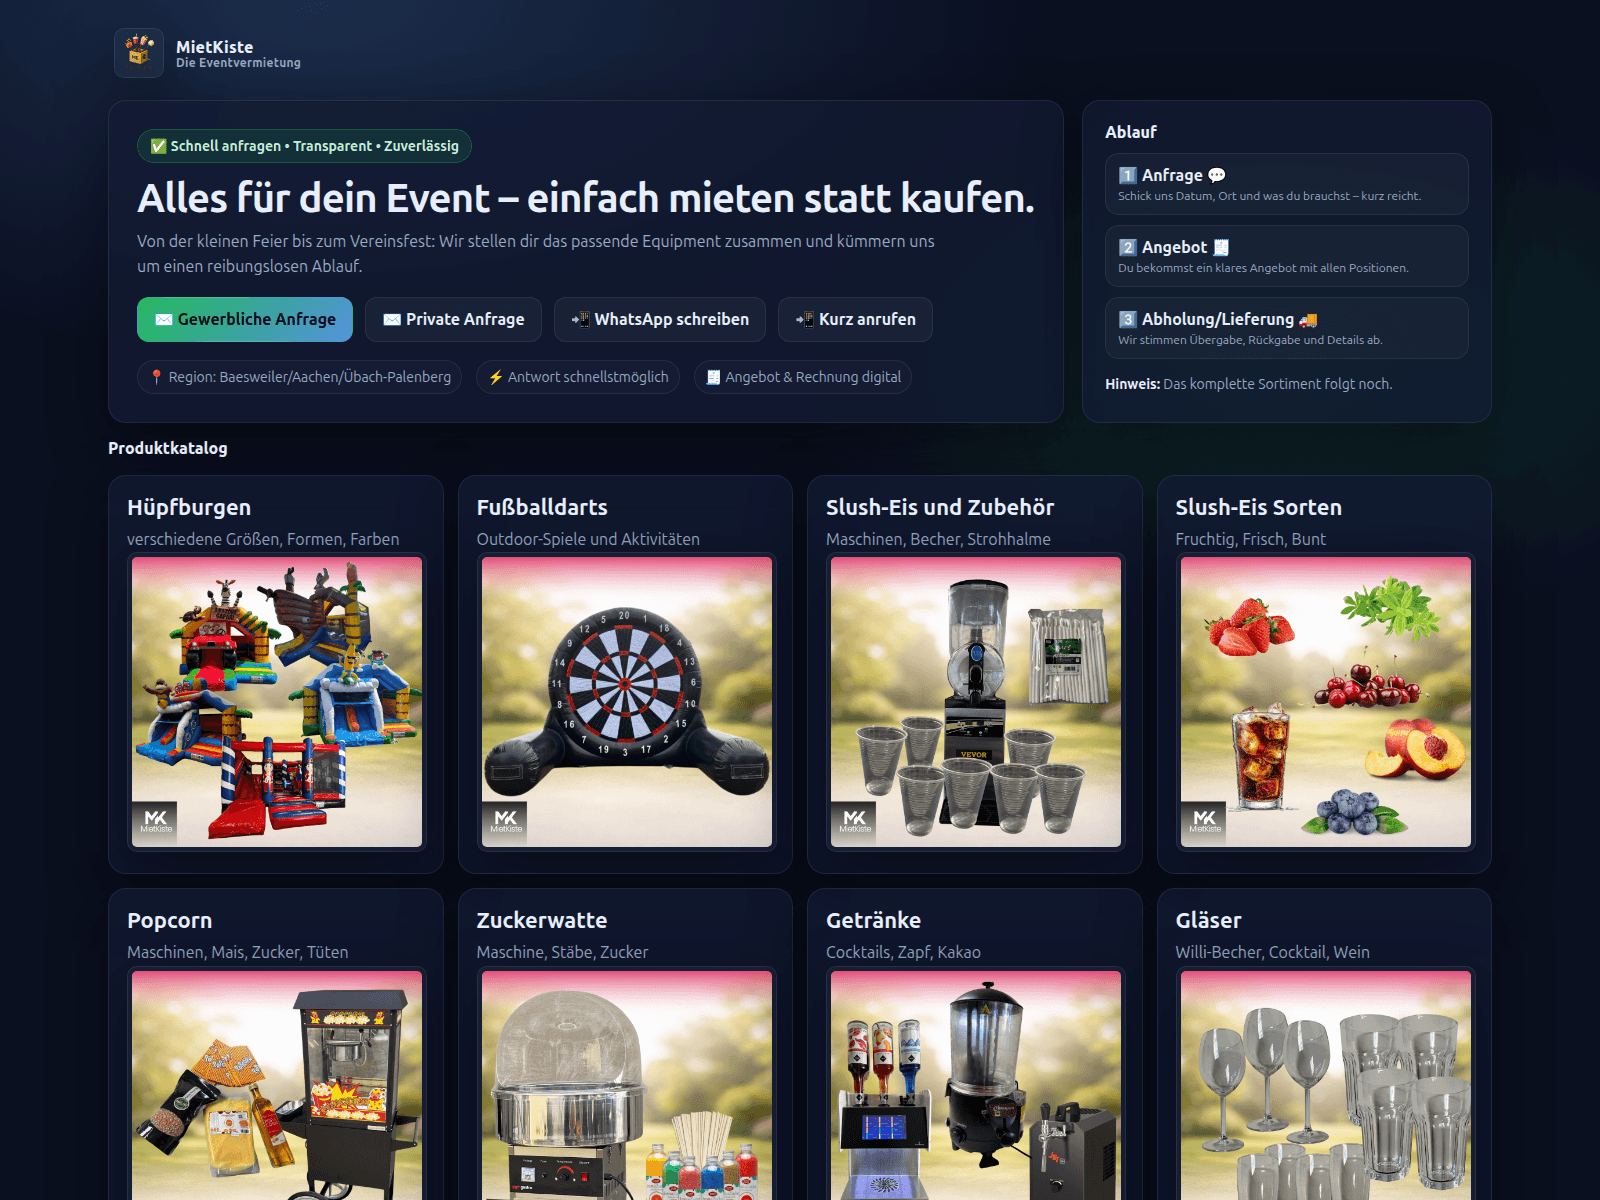Open WhatsApp schreiben
The width and height of the screenshot is (1600, 1200).
[x=660, y=319]
